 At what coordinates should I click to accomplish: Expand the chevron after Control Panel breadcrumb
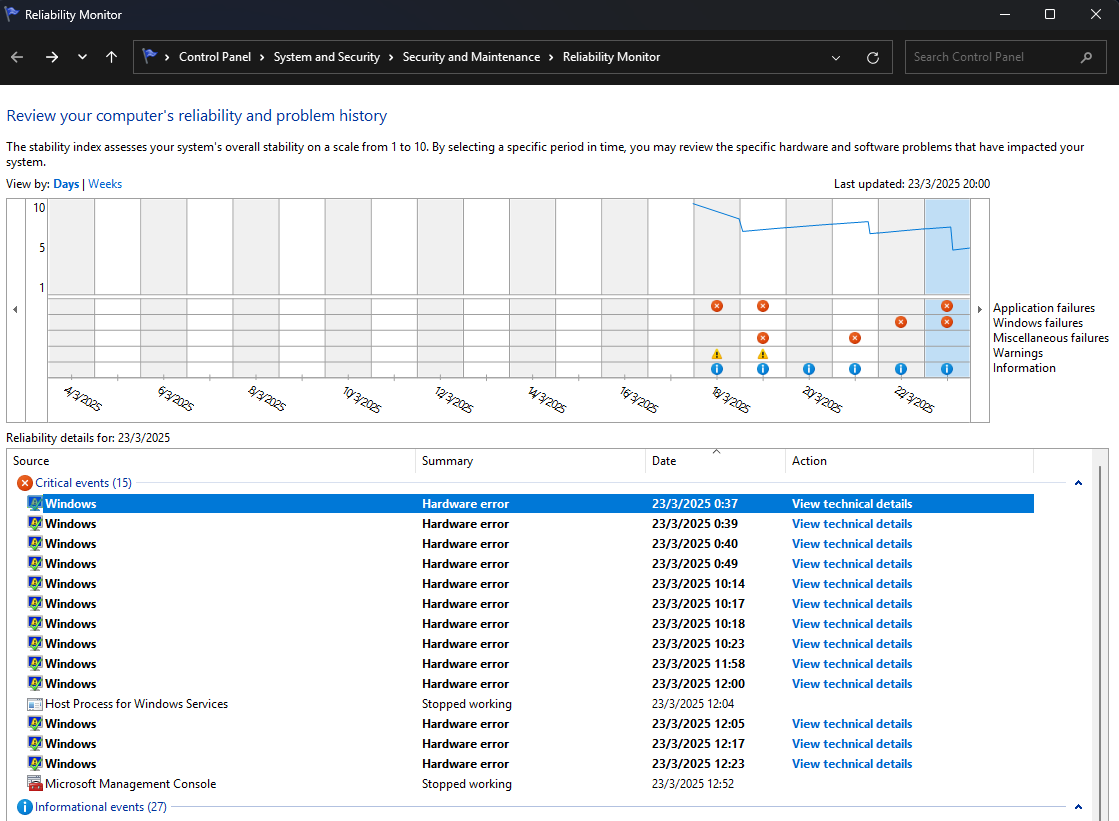coord(262,57)
